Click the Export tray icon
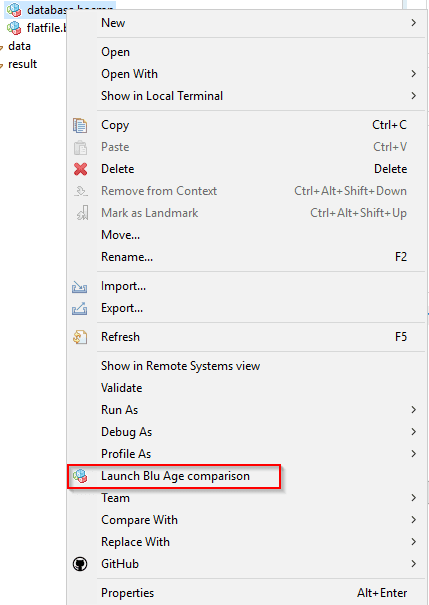The width and height of the screenshot is (429, 605). click(x=79, y=309)
